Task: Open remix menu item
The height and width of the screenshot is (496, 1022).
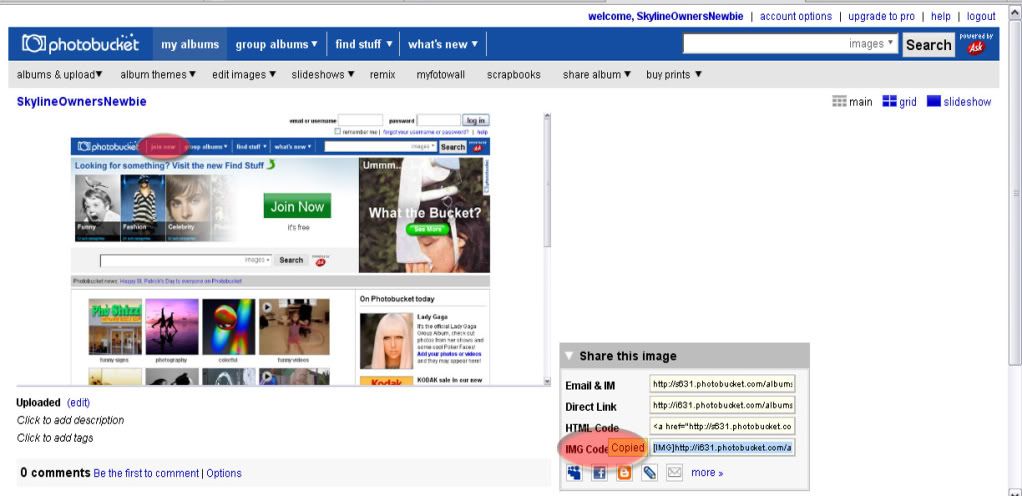Action: 383,74
